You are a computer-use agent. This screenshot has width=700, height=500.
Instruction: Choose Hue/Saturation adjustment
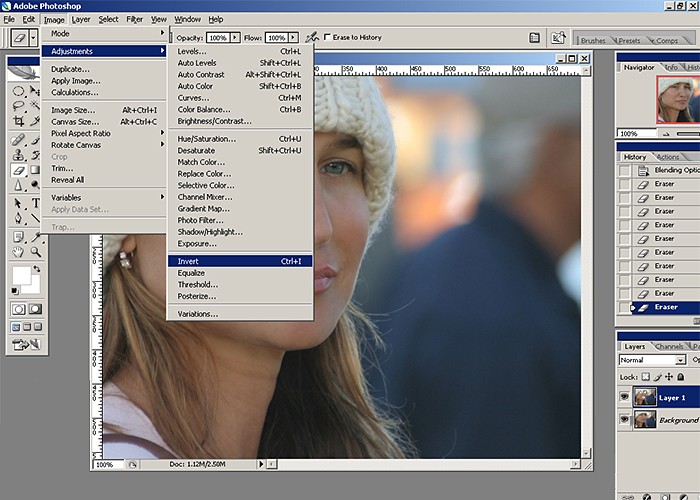pyautogui.click(x=240, y=139)
